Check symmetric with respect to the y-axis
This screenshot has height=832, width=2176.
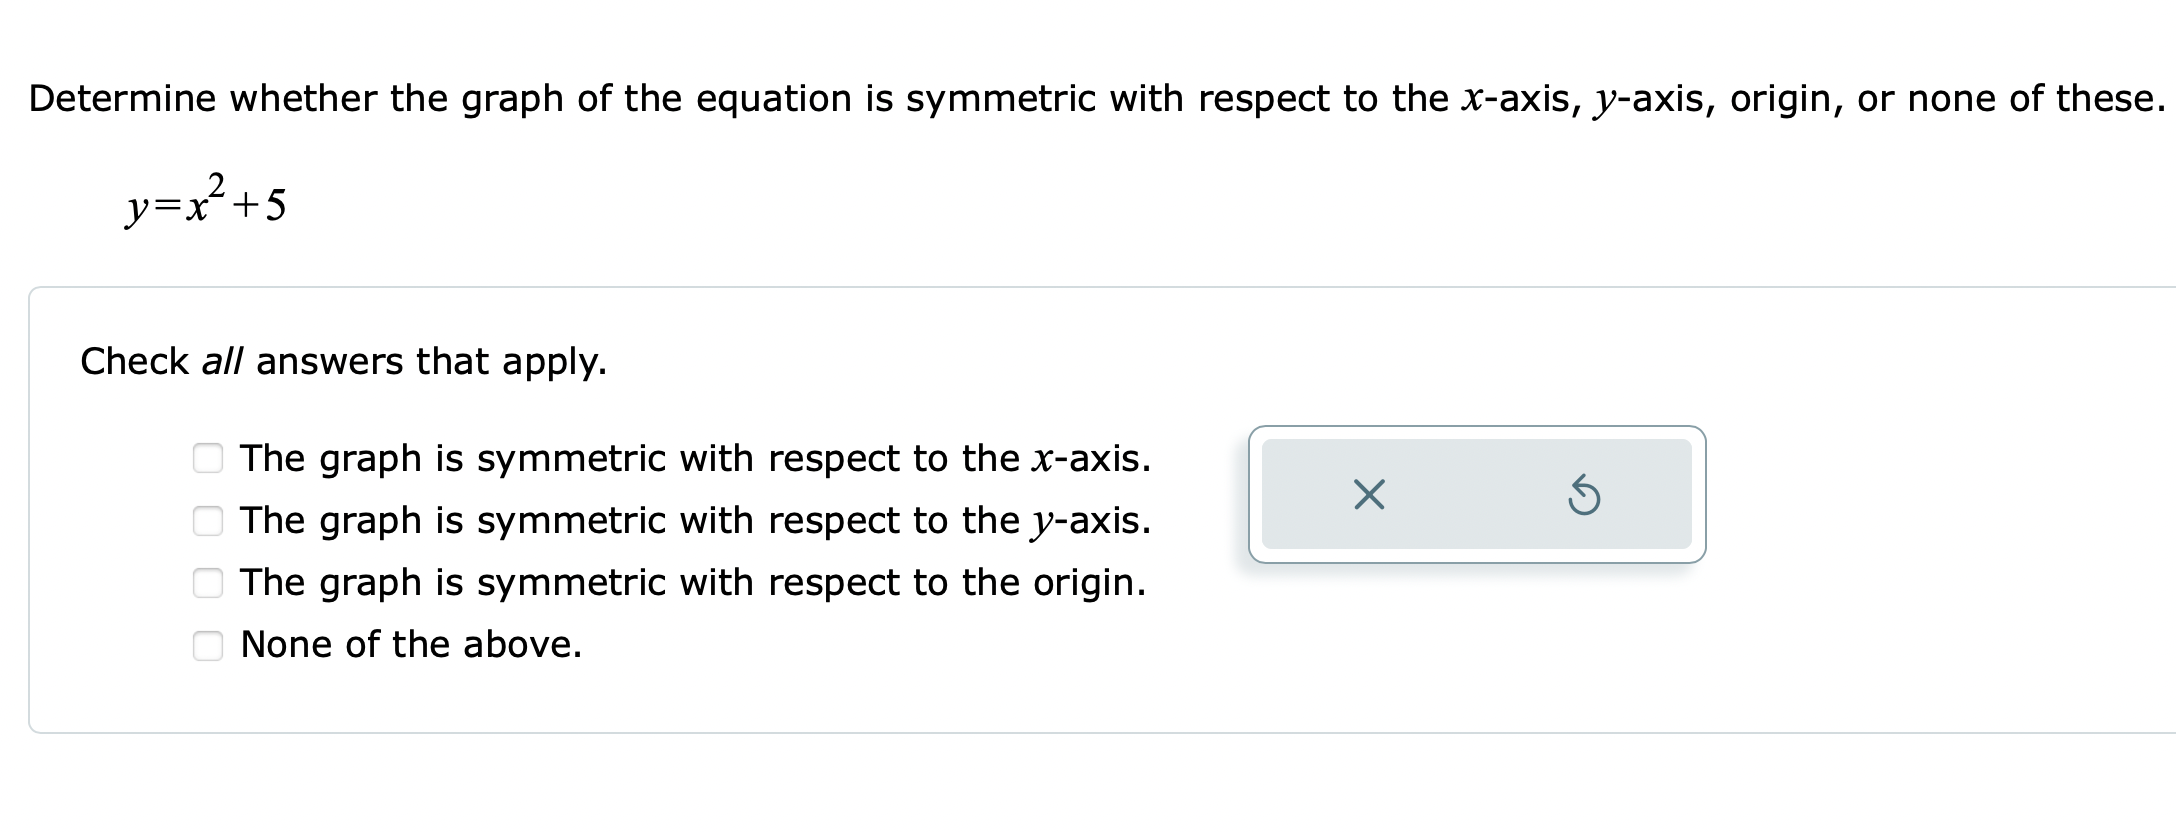[207, 521]
